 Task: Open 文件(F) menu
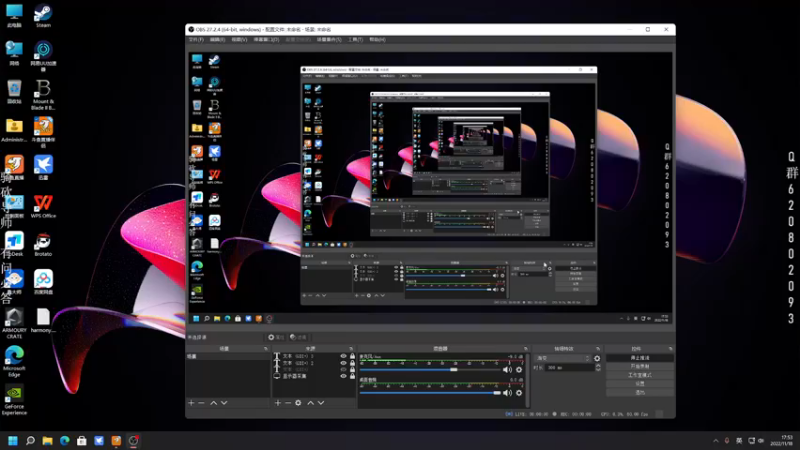pyautogui.click(x=196, y=40)
